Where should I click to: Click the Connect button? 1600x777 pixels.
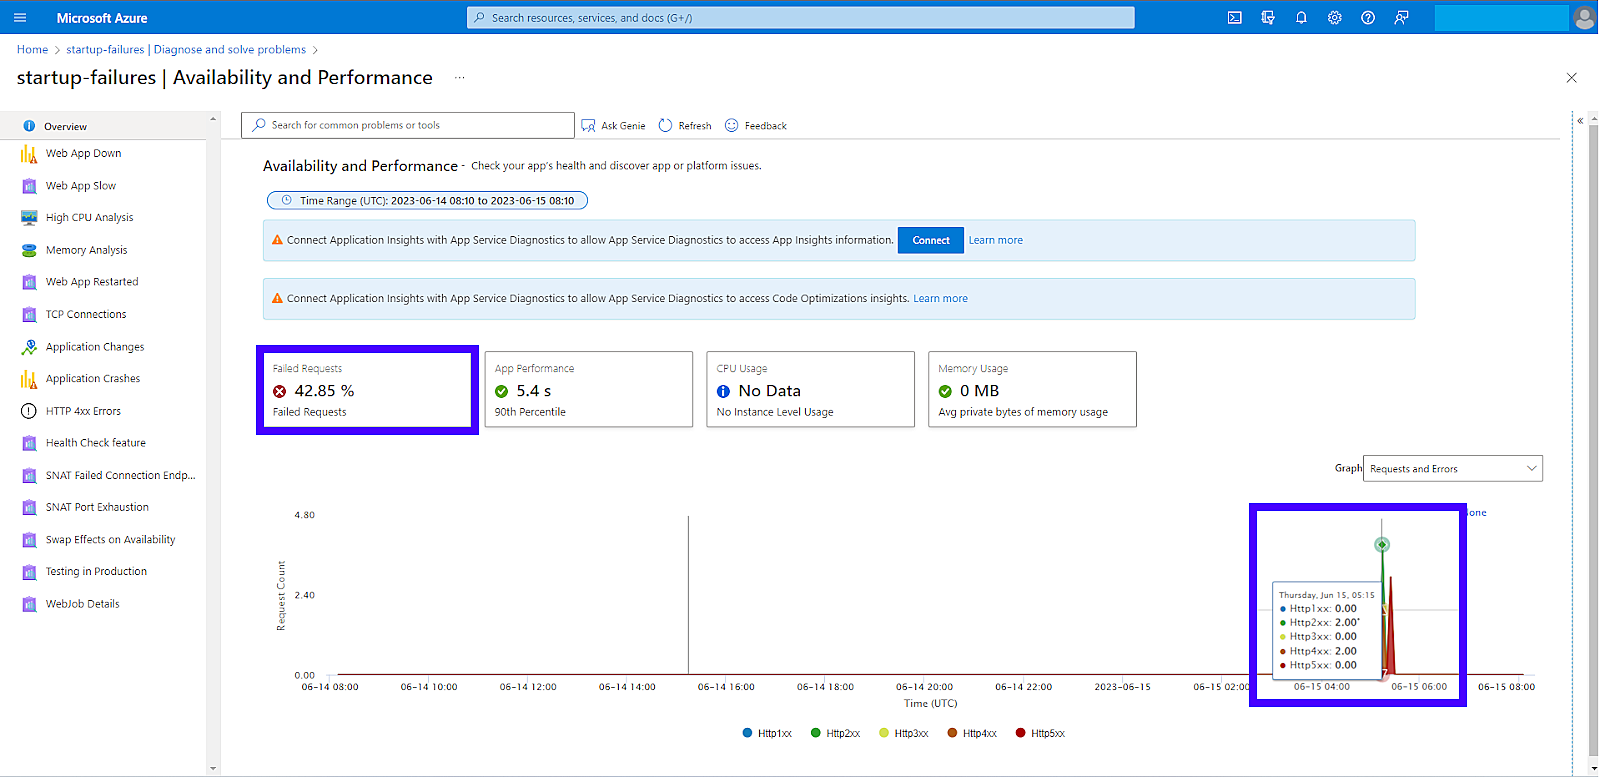point(931,241)
